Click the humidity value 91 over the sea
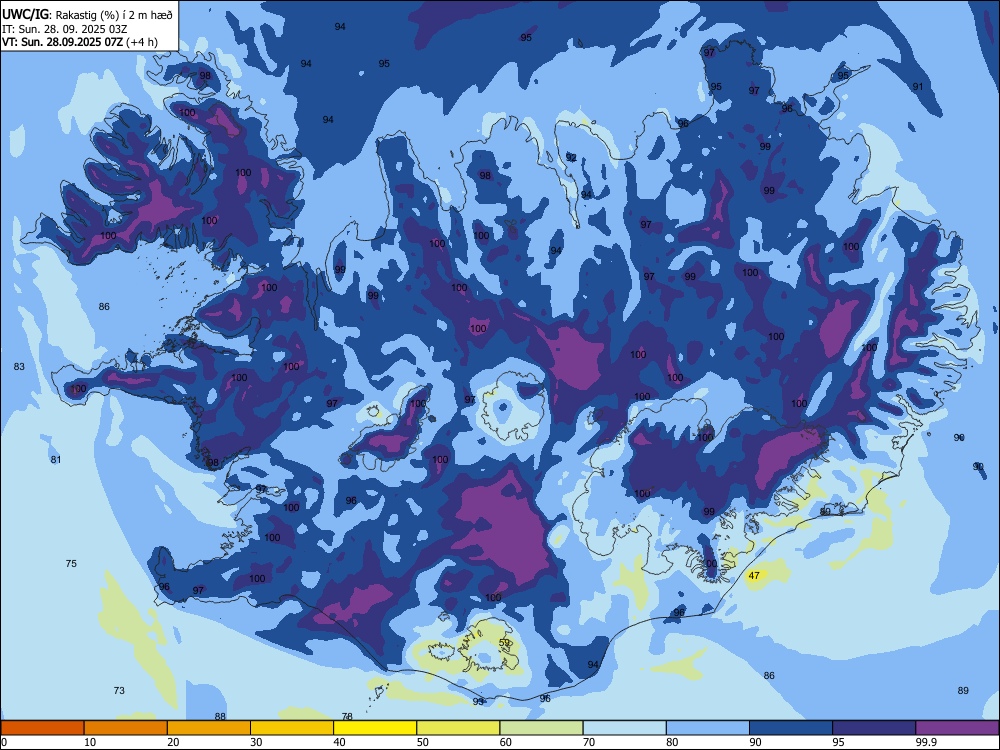This screenshot has height=750, width=1000. pos(918,86)
